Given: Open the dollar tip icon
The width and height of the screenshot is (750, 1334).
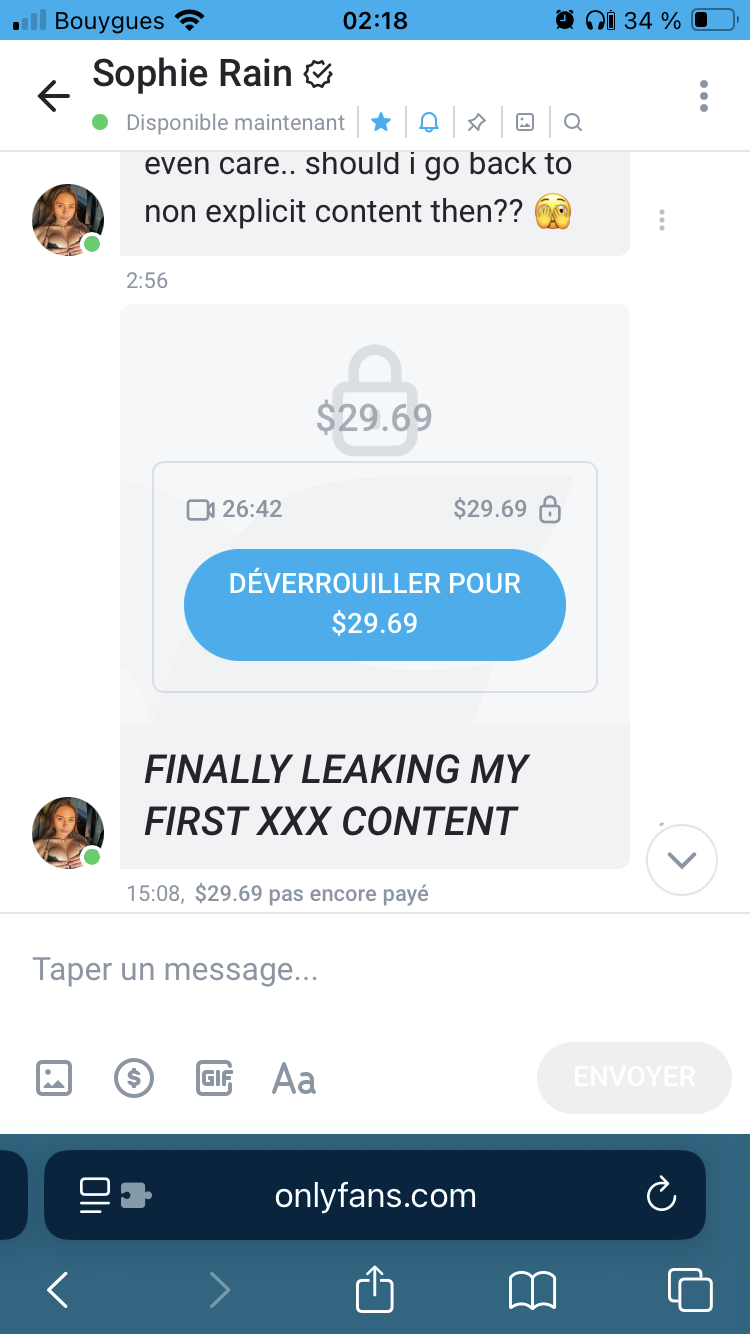Looking at the screenshot, I should 134,1078.
